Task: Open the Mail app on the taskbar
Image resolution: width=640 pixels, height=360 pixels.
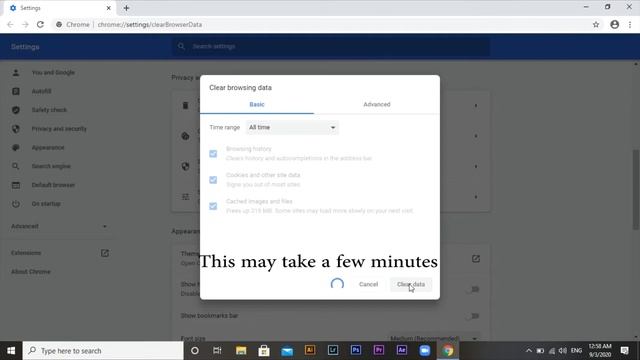Action: 287,351
